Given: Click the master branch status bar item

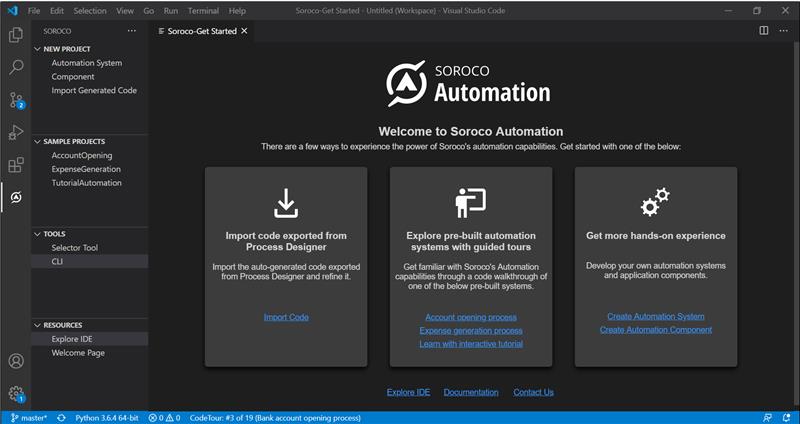Looking at the screenshot, I should (29, 418).
